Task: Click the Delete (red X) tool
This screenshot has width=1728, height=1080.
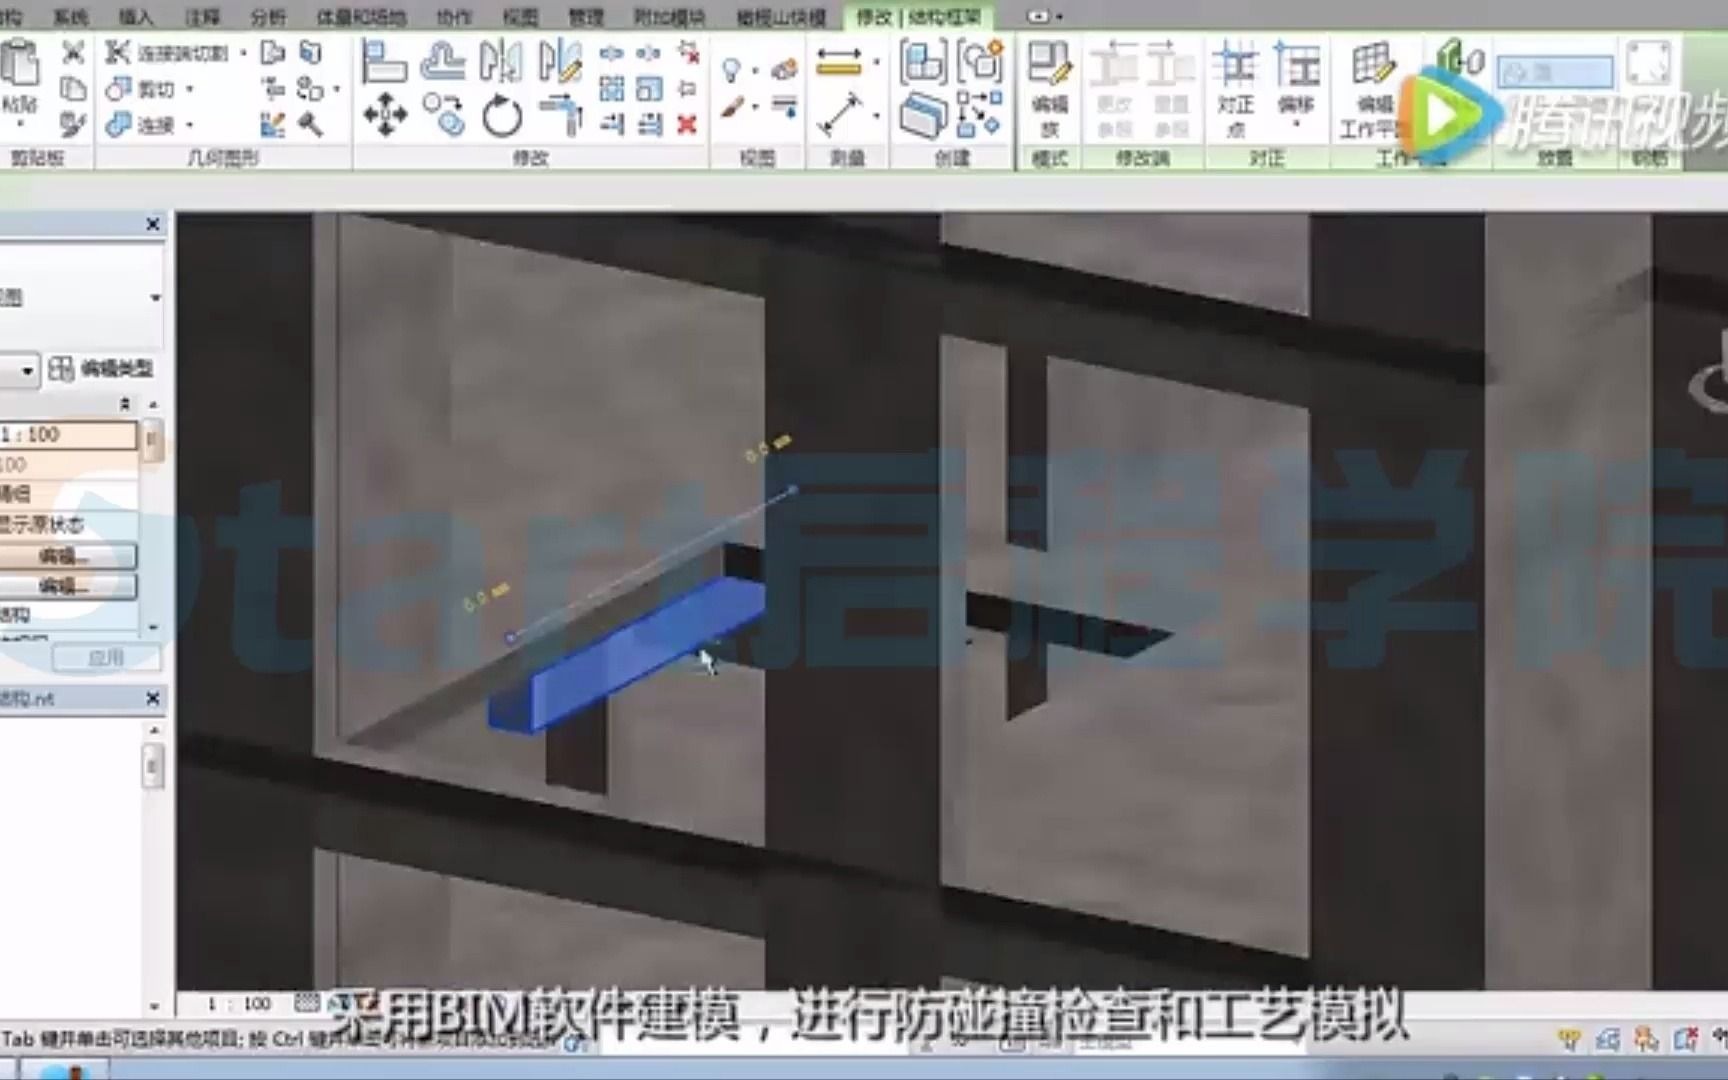Action: click(686, 125)
